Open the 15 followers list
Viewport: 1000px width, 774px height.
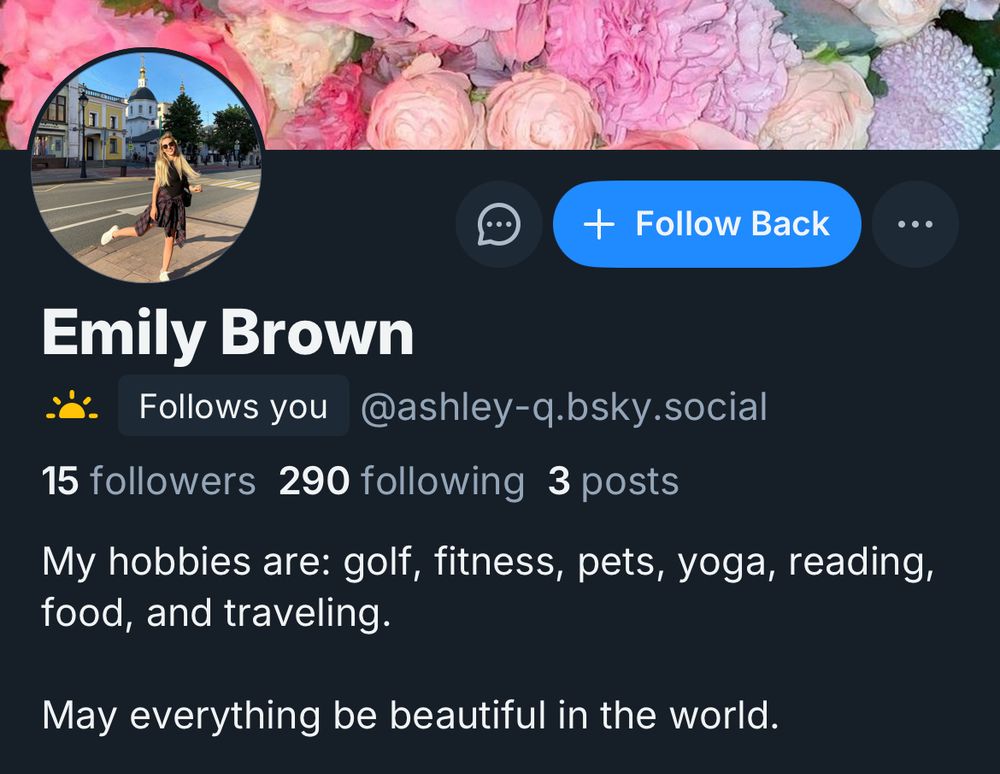click(148, 481)
